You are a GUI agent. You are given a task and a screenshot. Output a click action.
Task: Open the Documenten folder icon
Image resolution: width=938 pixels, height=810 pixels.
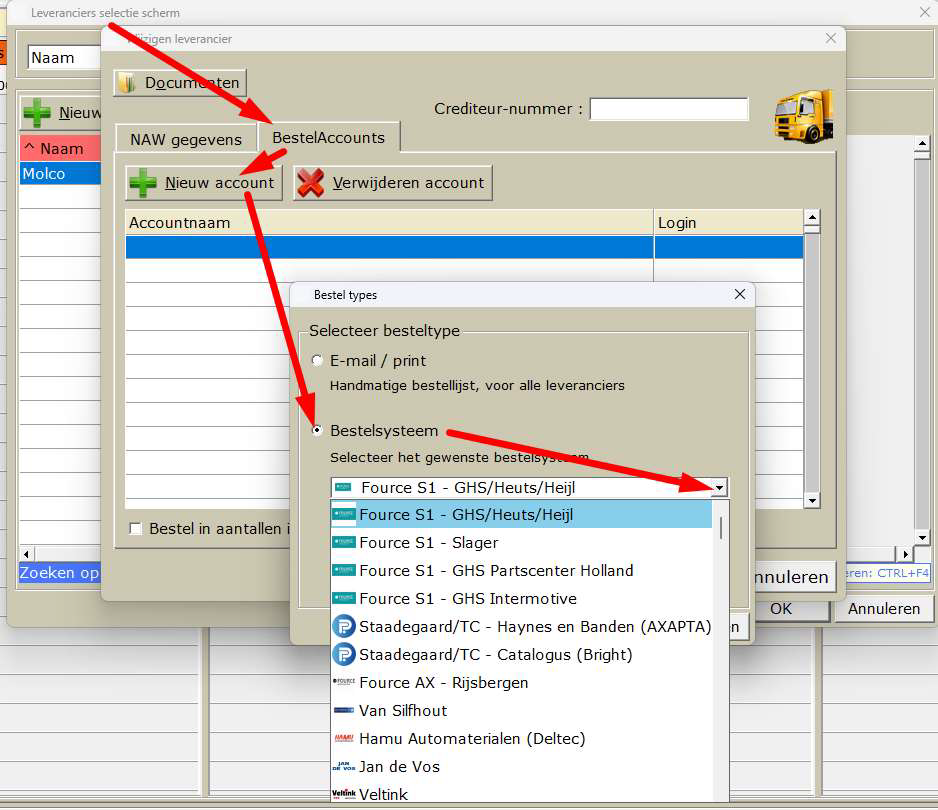(x=127, y=83)
